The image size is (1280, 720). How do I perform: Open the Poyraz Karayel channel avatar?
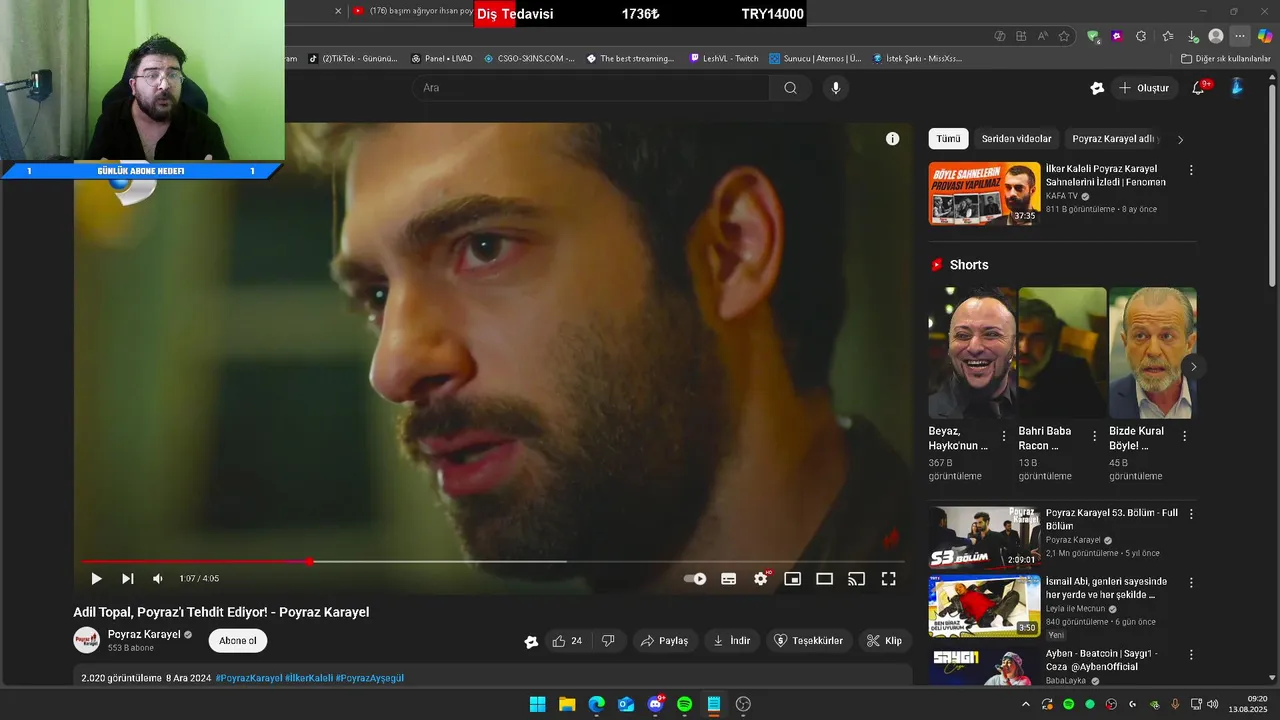(x=87, y=640)
